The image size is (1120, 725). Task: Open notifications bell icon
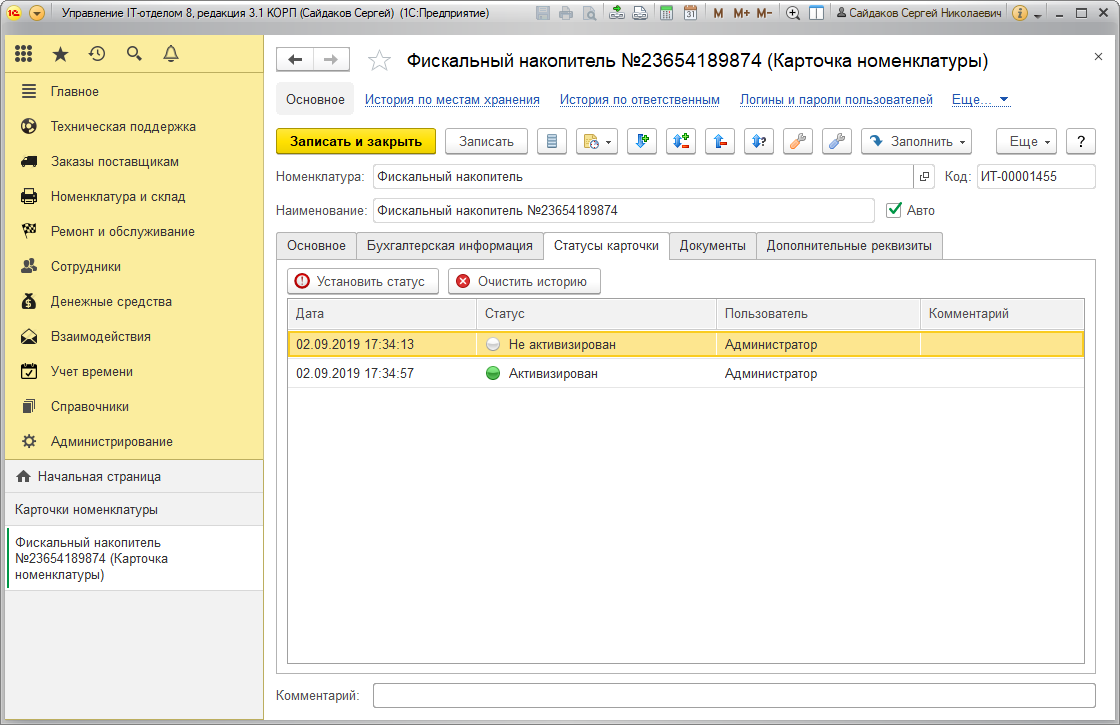coord(171,54)
